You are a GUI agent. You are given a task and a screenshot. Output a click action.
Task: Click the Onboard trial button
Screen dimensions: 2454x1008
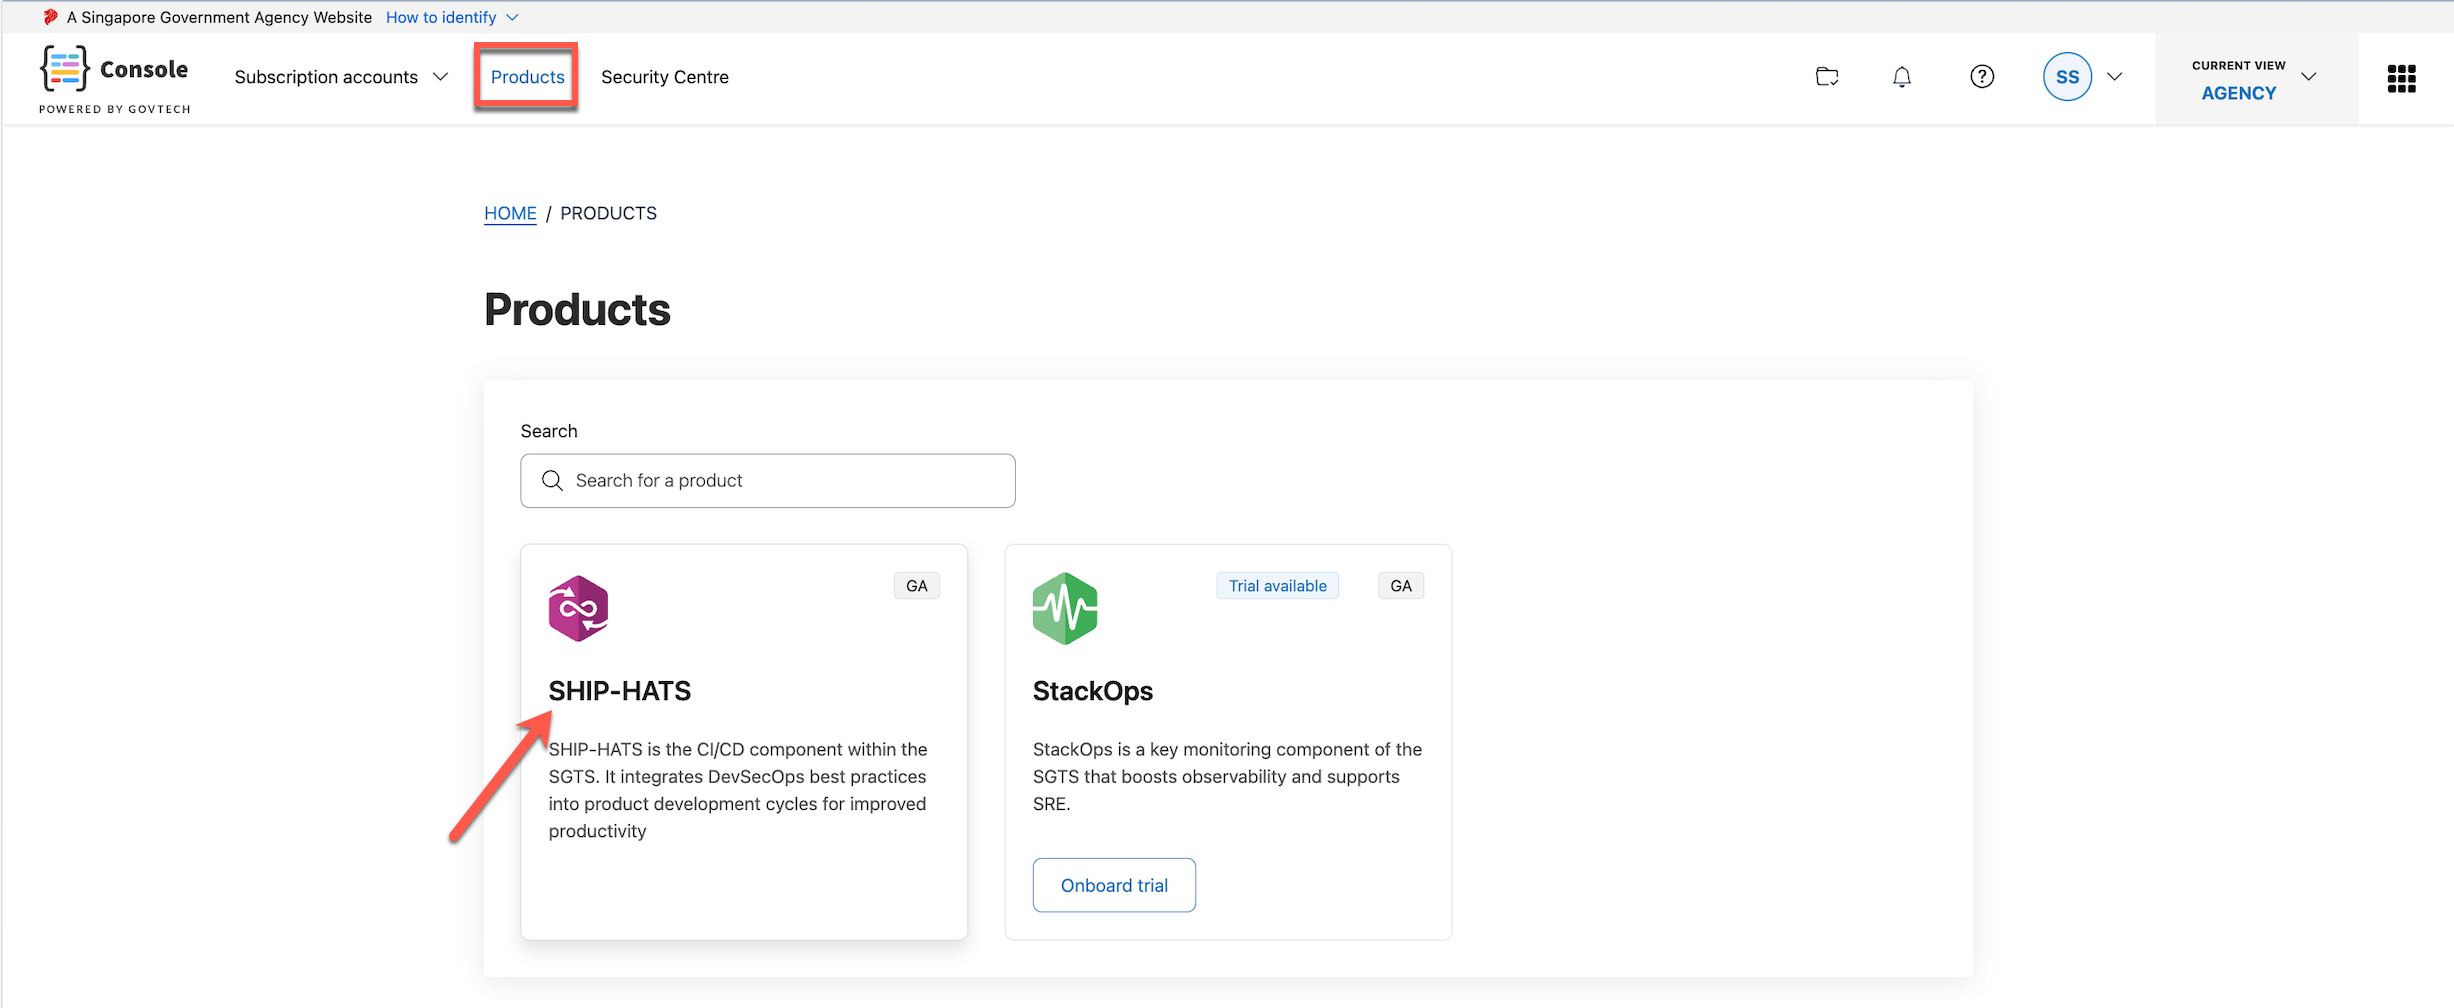[x=1114, y=885]
